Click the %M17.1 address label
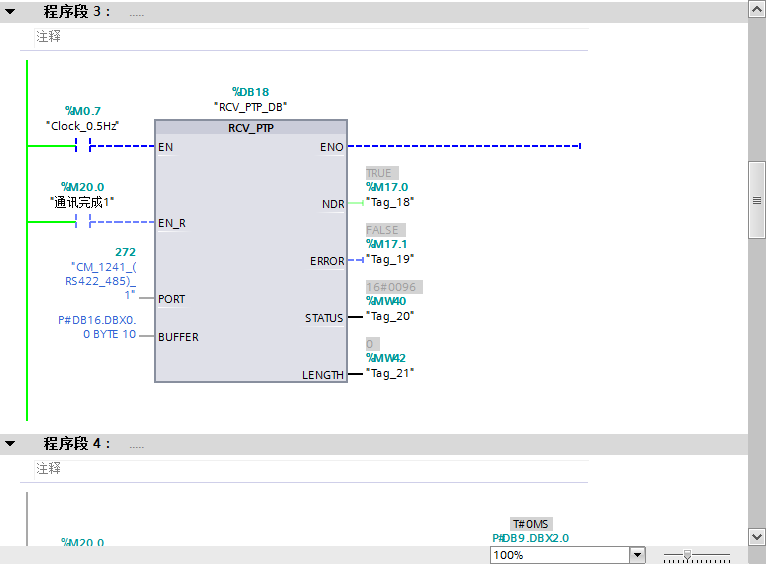 [386, 244]
